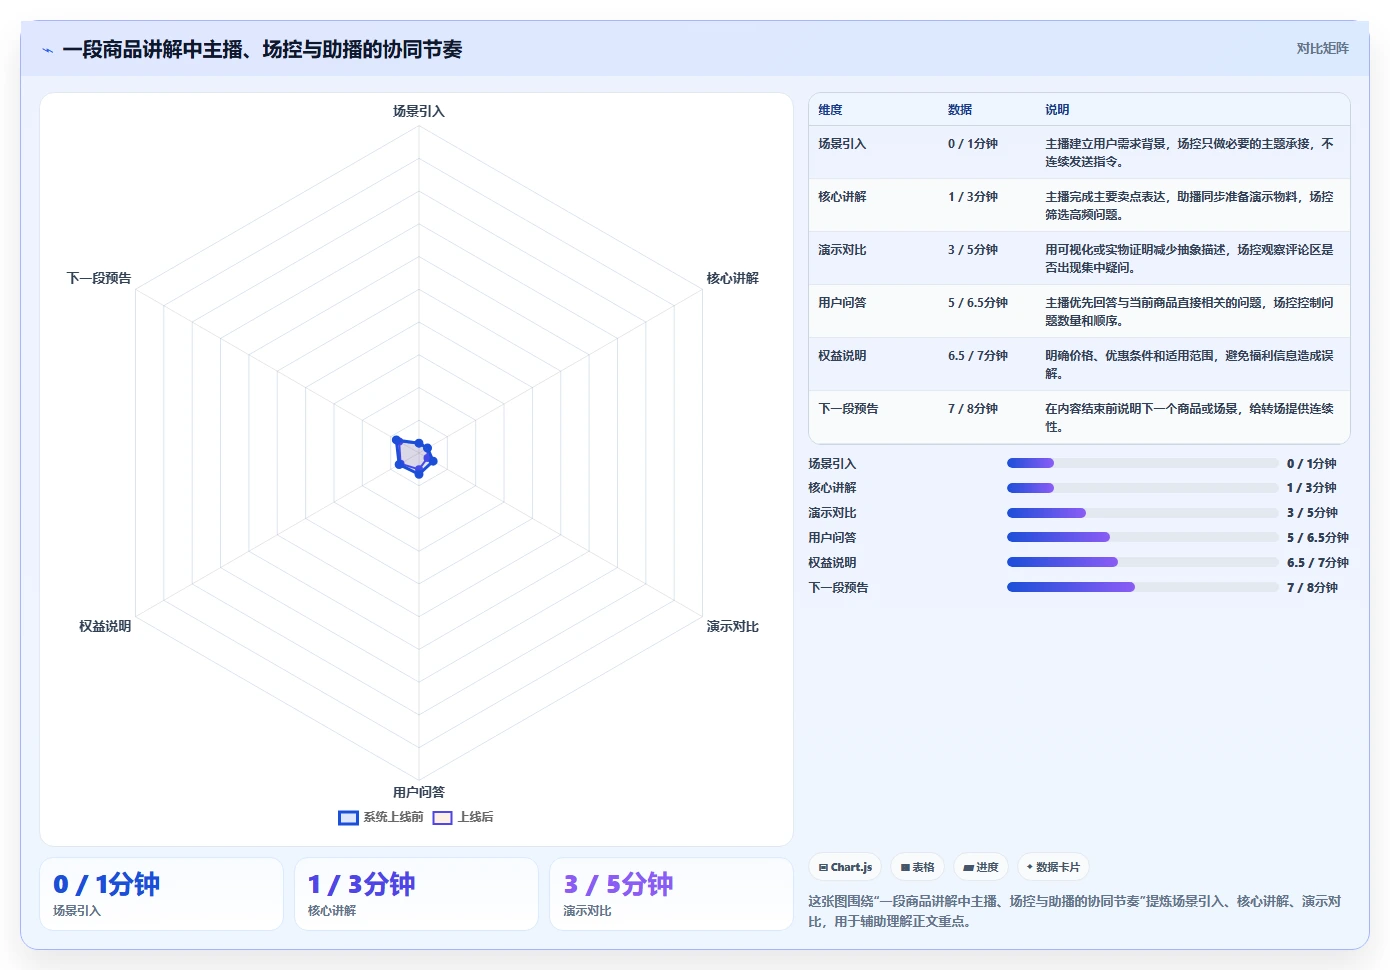Open the 3 / 5分钟 演示对比 data card
The height and width of the screenshot is (970, 1390).
click(671, 894)
